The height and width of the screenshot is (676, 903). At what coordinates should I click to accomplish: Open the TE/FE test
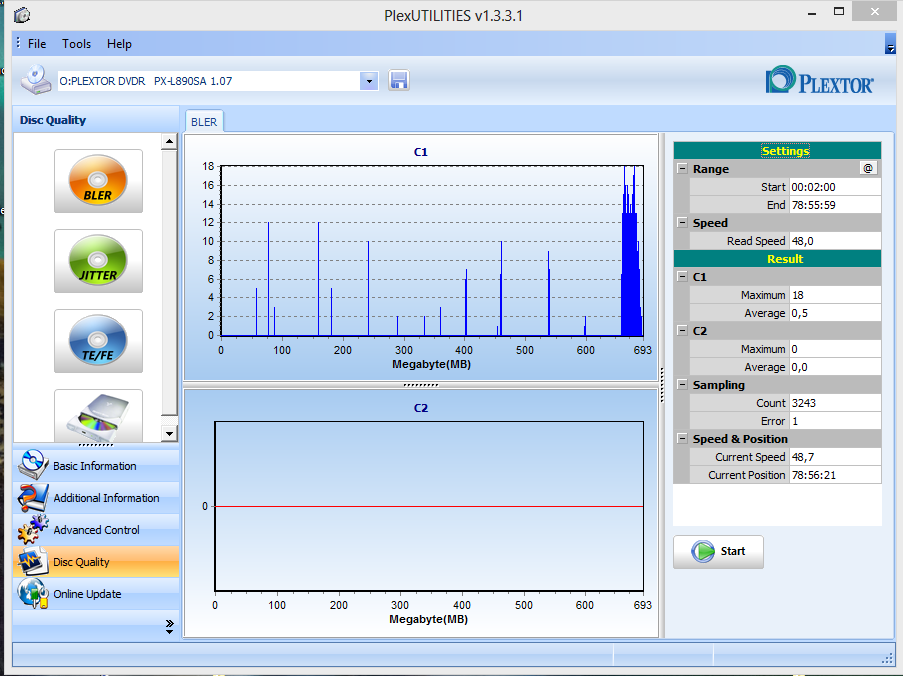(x=98, y=341)
